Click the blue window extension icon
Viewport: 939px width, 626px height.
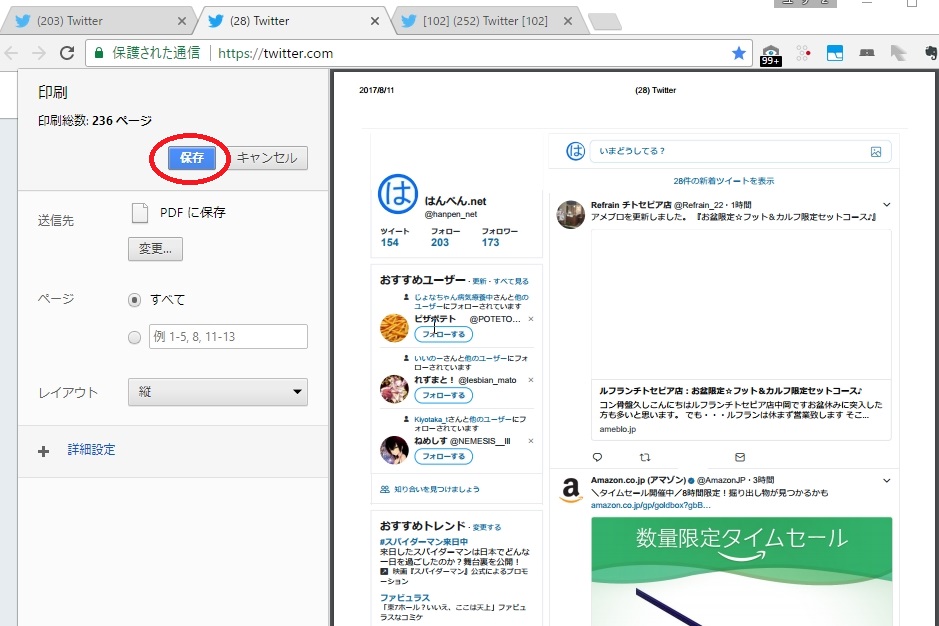point(835,53)
